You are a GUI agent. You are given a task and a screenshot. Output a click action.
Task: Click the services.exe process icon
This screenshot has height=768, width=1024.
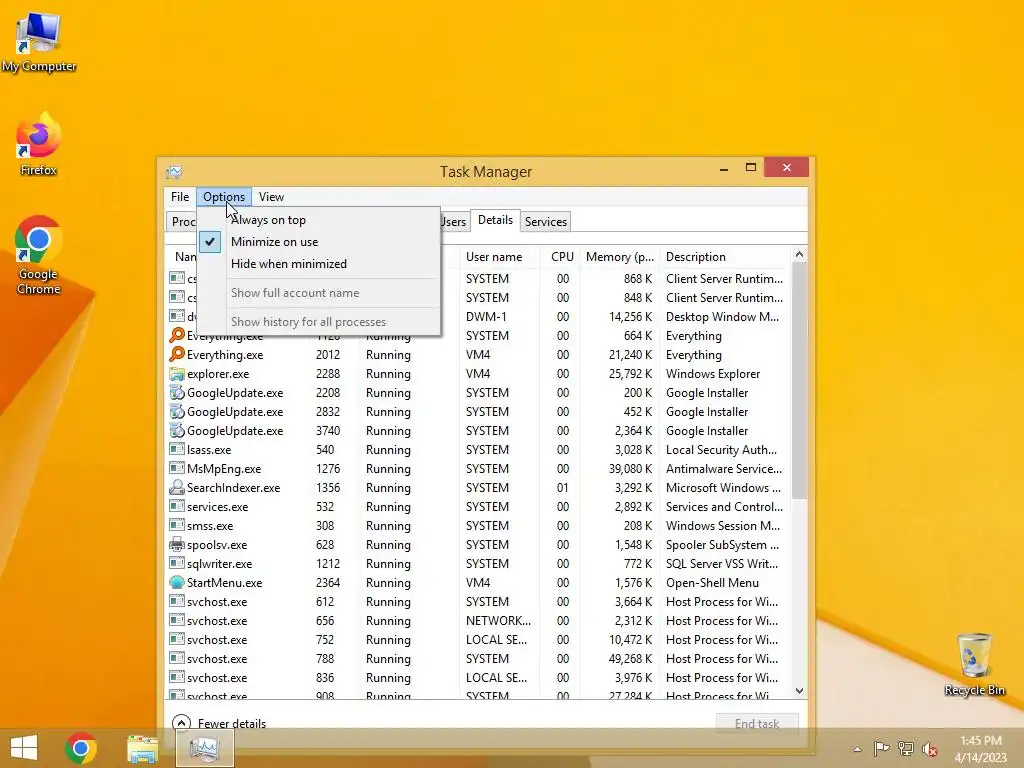click(176, 506)
